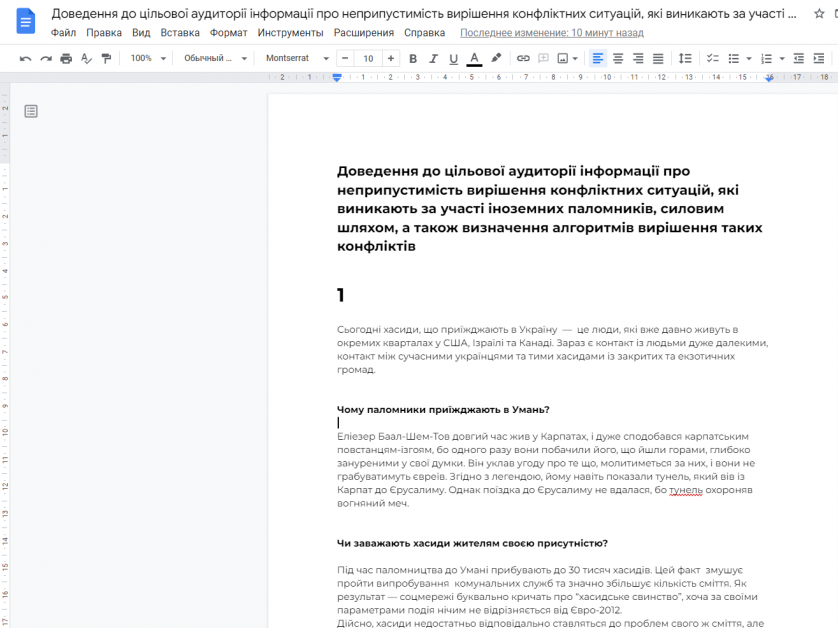Click the Undo arrow icon
Image resolution: width=838 pixels, height=628 pixels.
pos(25,58)
